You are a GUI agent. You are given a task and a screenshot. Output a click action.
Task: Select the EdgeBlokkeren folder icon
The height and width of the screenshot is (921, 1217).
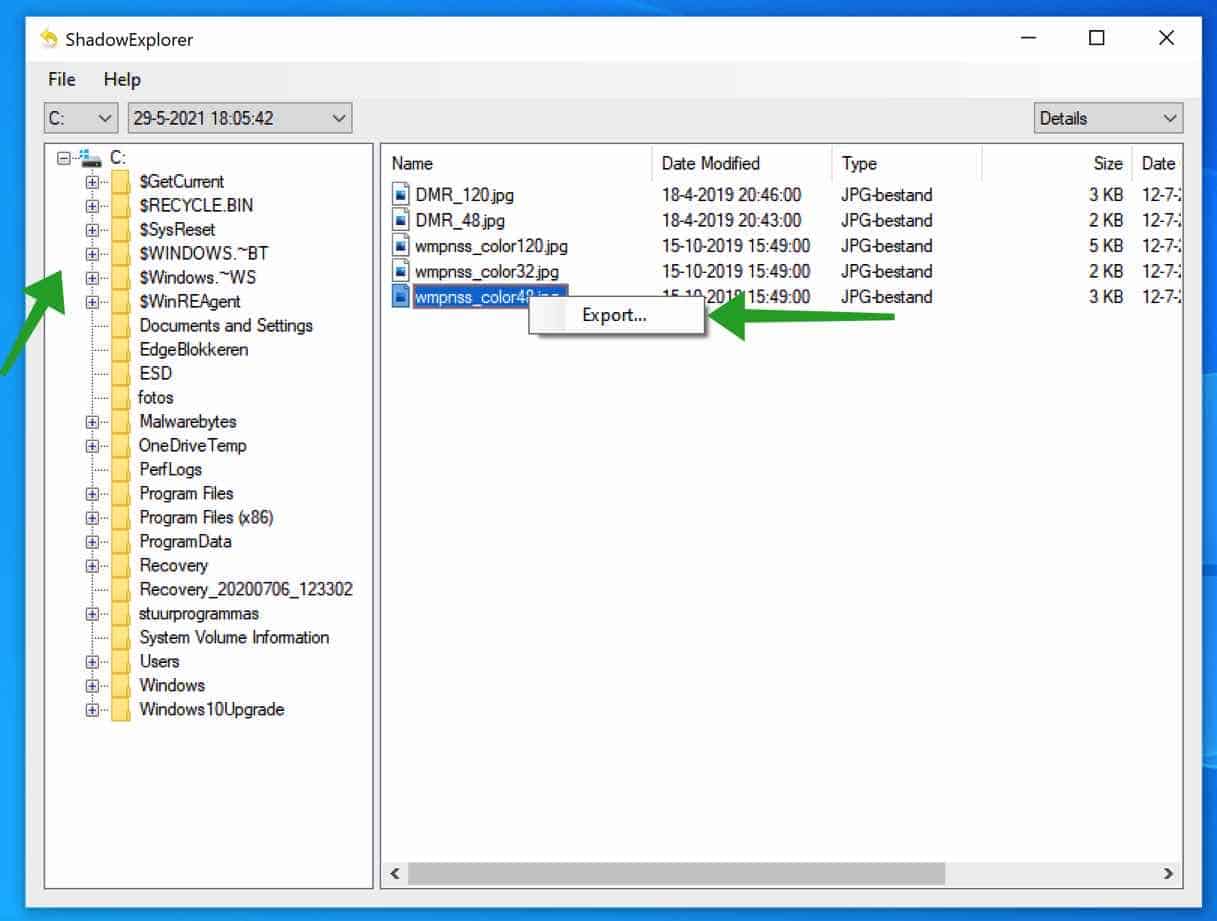tap(121, 349)
